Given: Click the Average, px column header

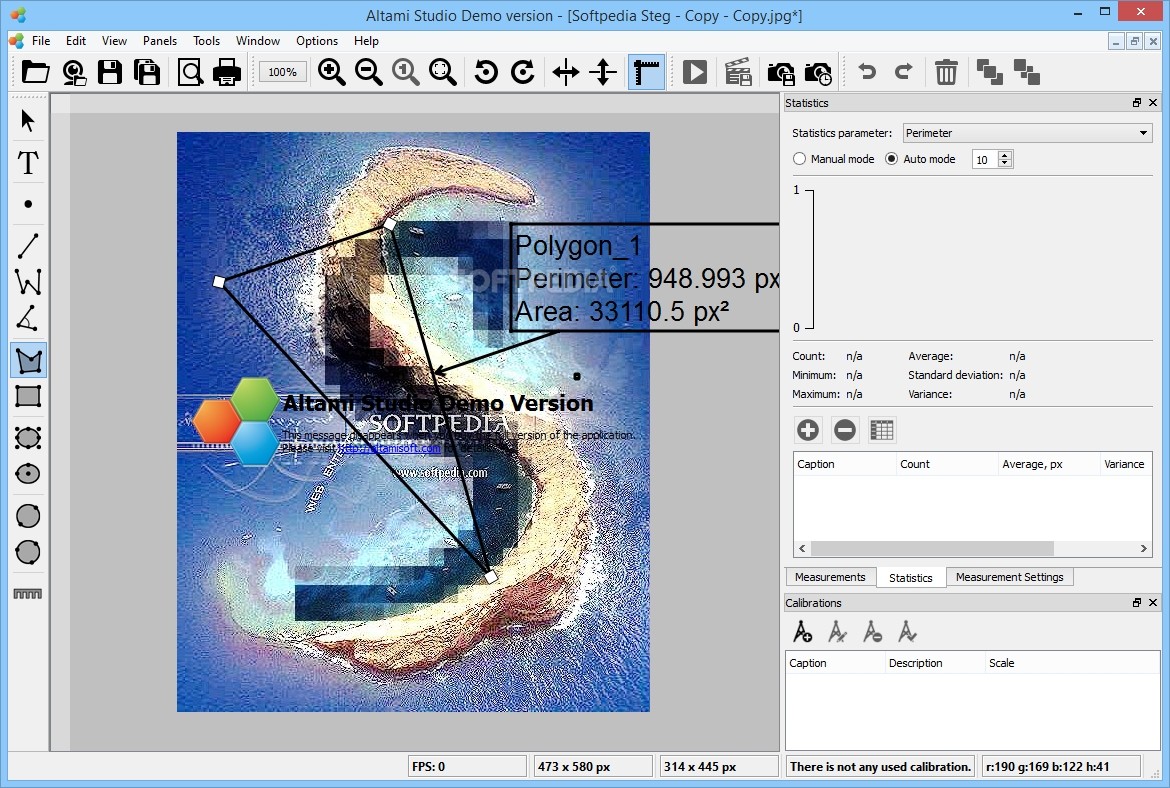Looking at the screenshot, I should click(1048, 464).
